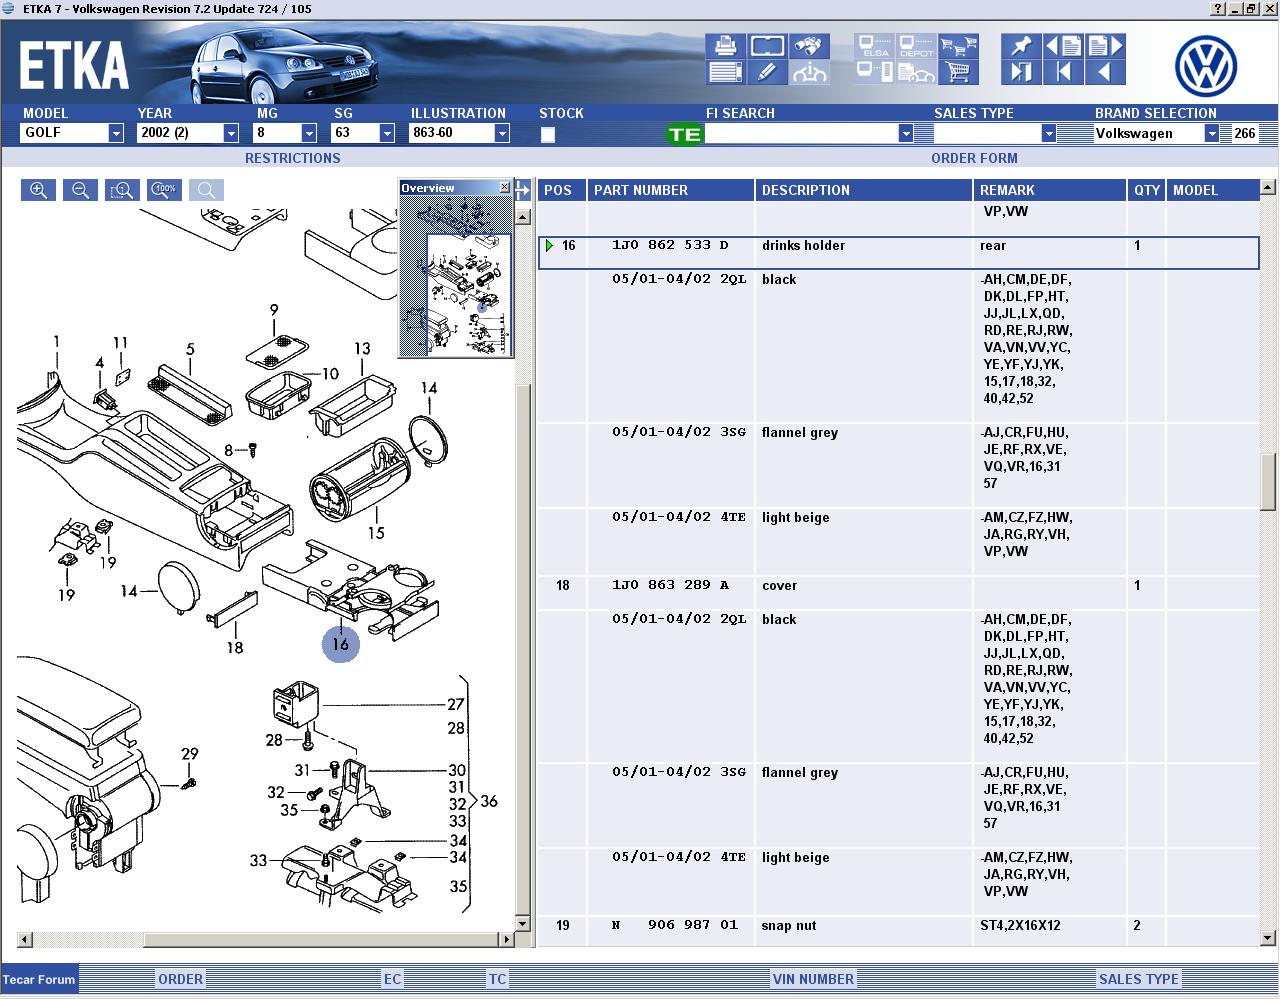The width and height of the screenshot is (1280, 999).
Task: Click the greyed-out magnifier icon
Action: pyautogui.click(x=206, y=190)
